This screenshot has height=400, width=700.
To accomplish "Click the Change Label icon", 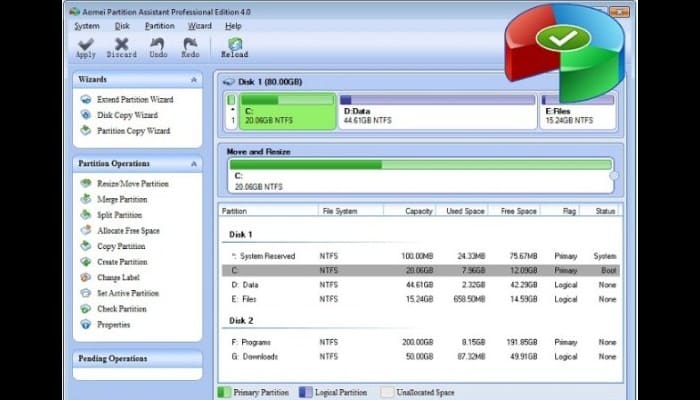I will tap(86, 277).
